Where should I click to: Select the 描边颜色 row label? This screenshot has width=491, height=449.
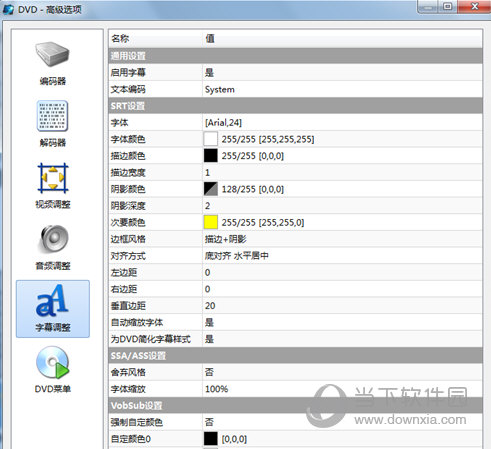click(128, 156)
